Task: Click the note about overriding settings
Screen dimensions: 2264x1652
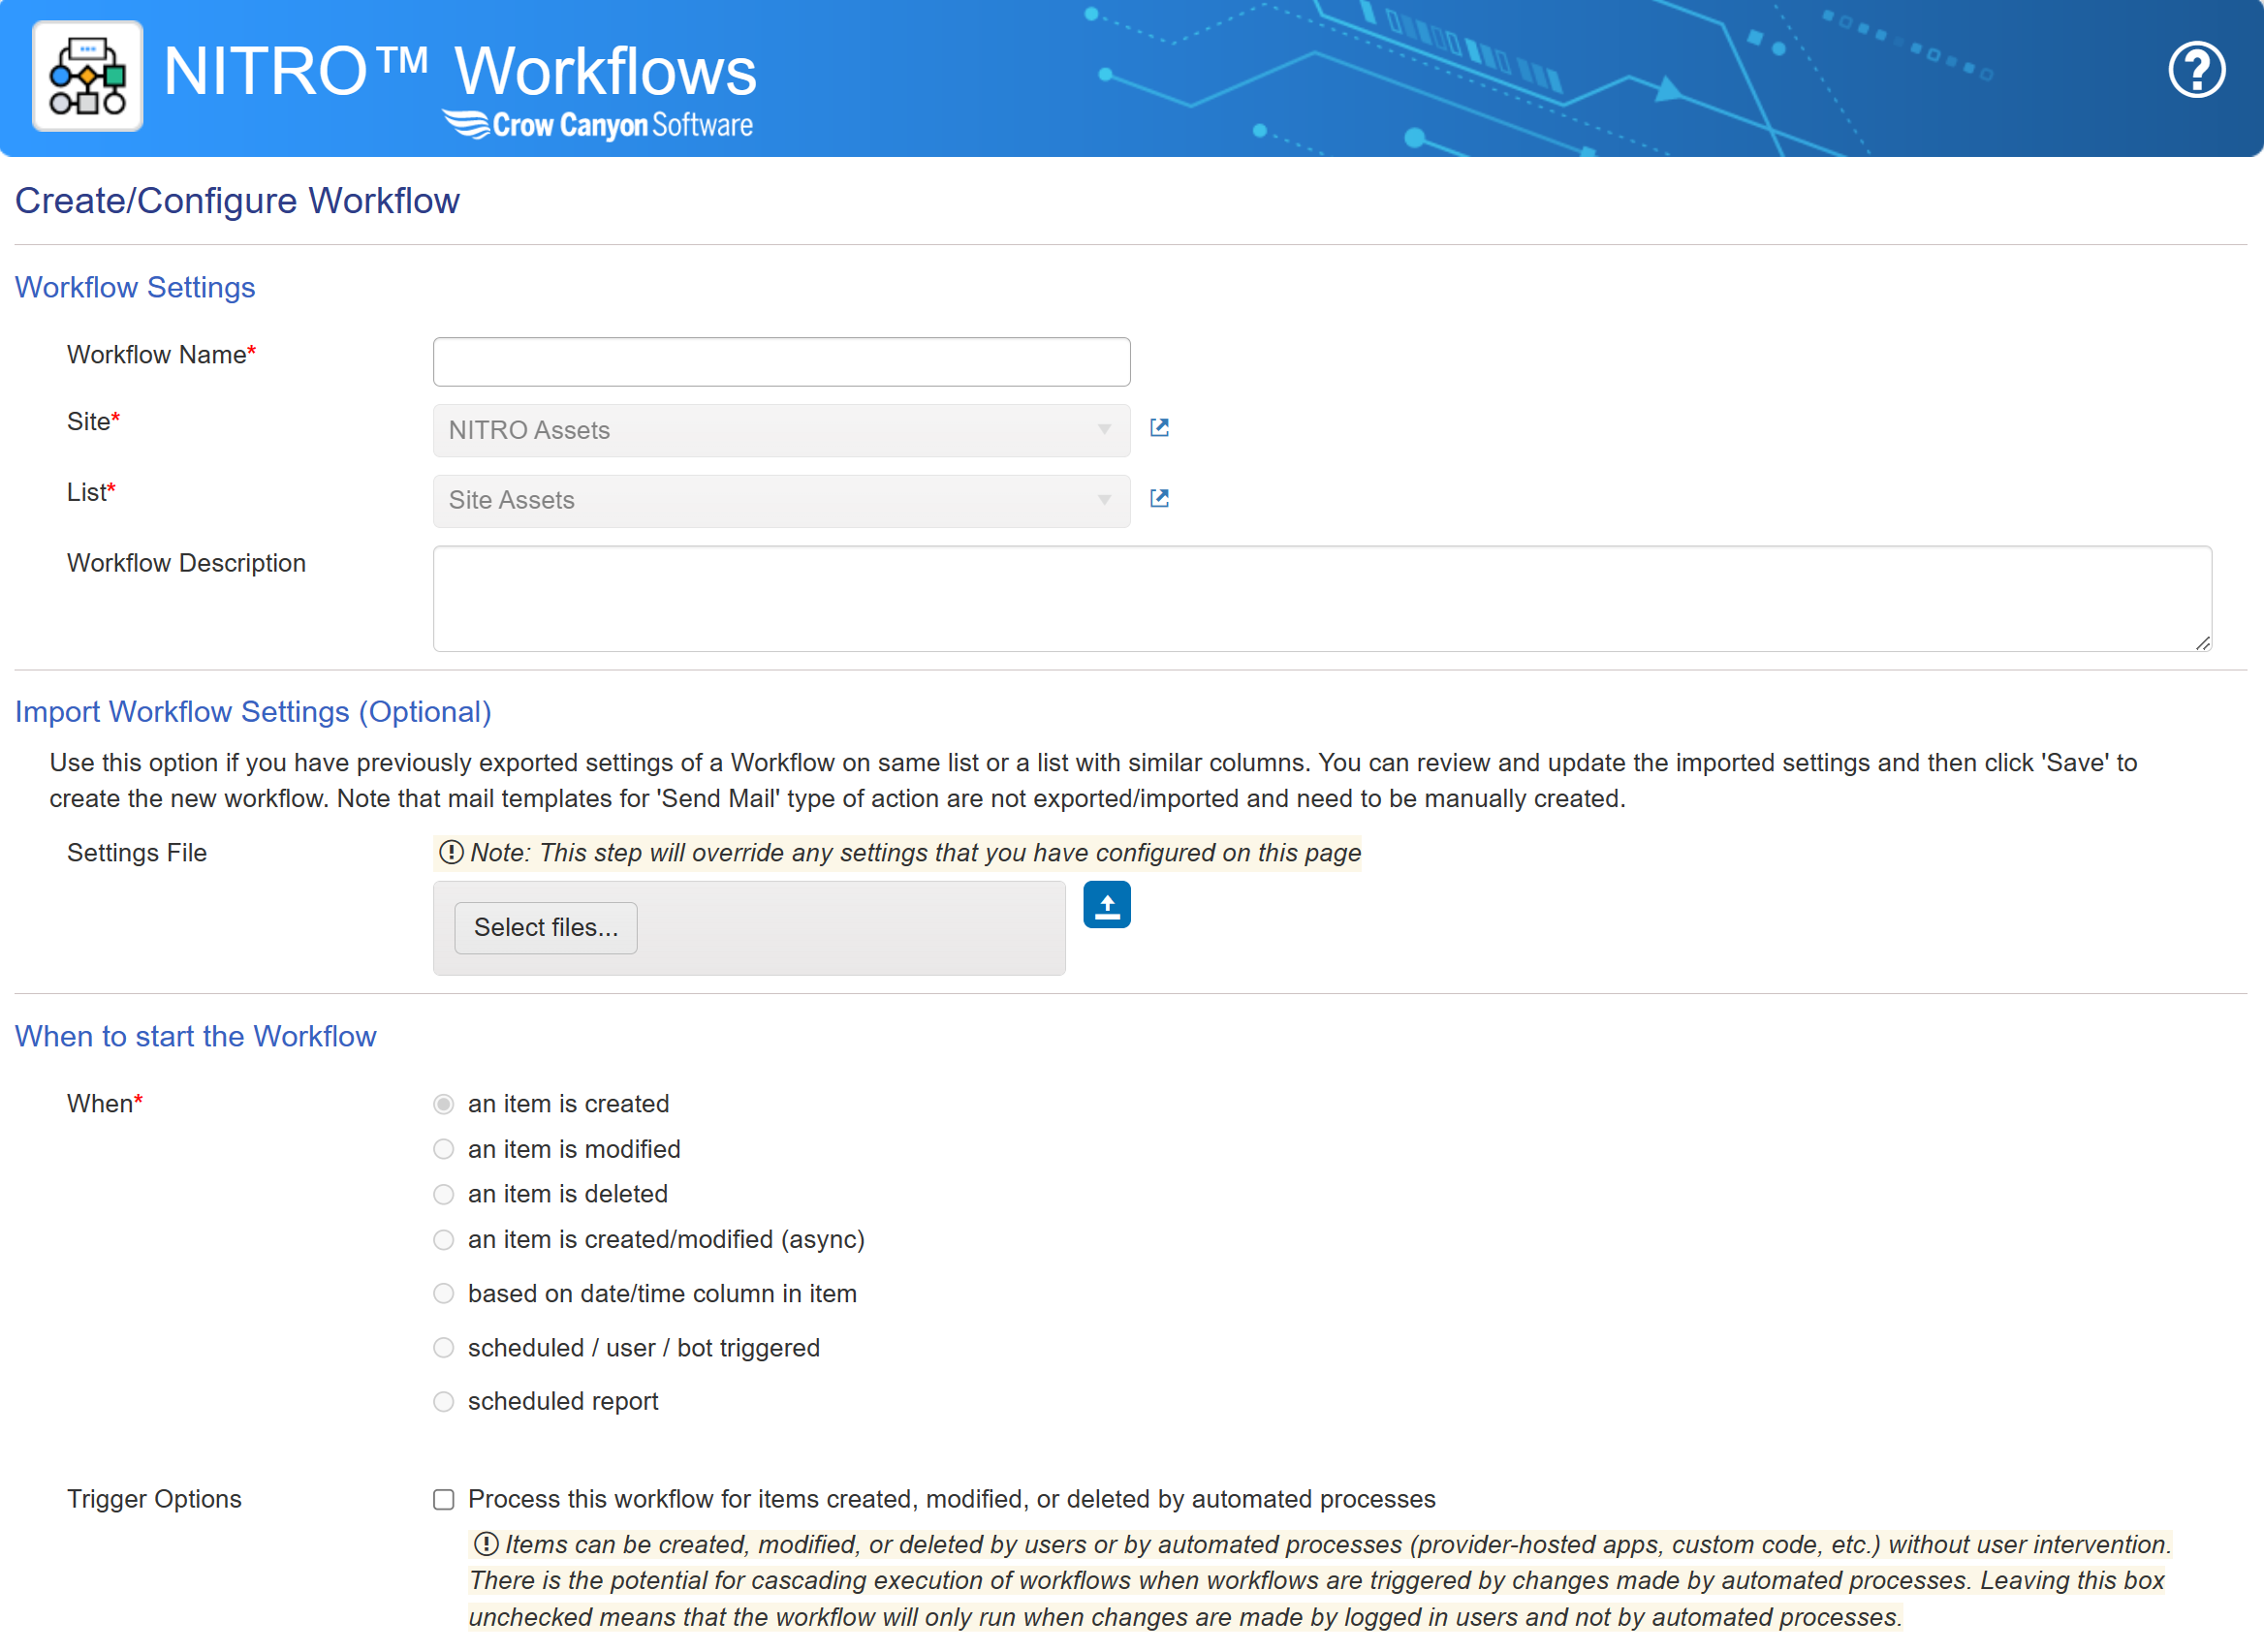Action: click(898, 853)
